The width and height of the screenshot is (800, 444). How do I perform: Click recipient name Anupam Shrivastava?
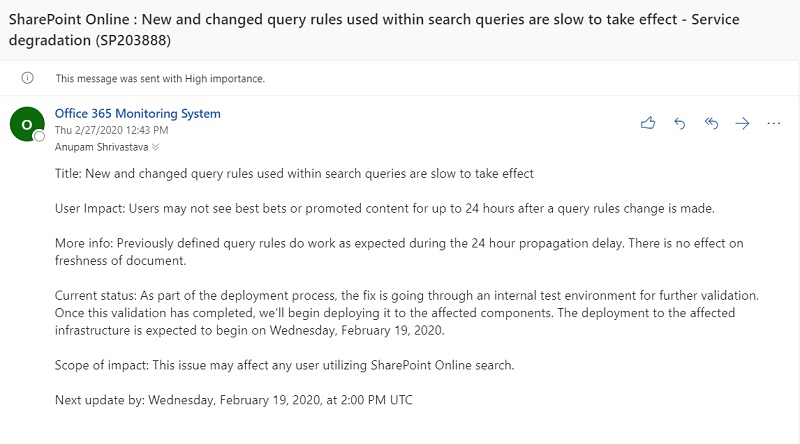pyautogui.click(x=101, y=147)
